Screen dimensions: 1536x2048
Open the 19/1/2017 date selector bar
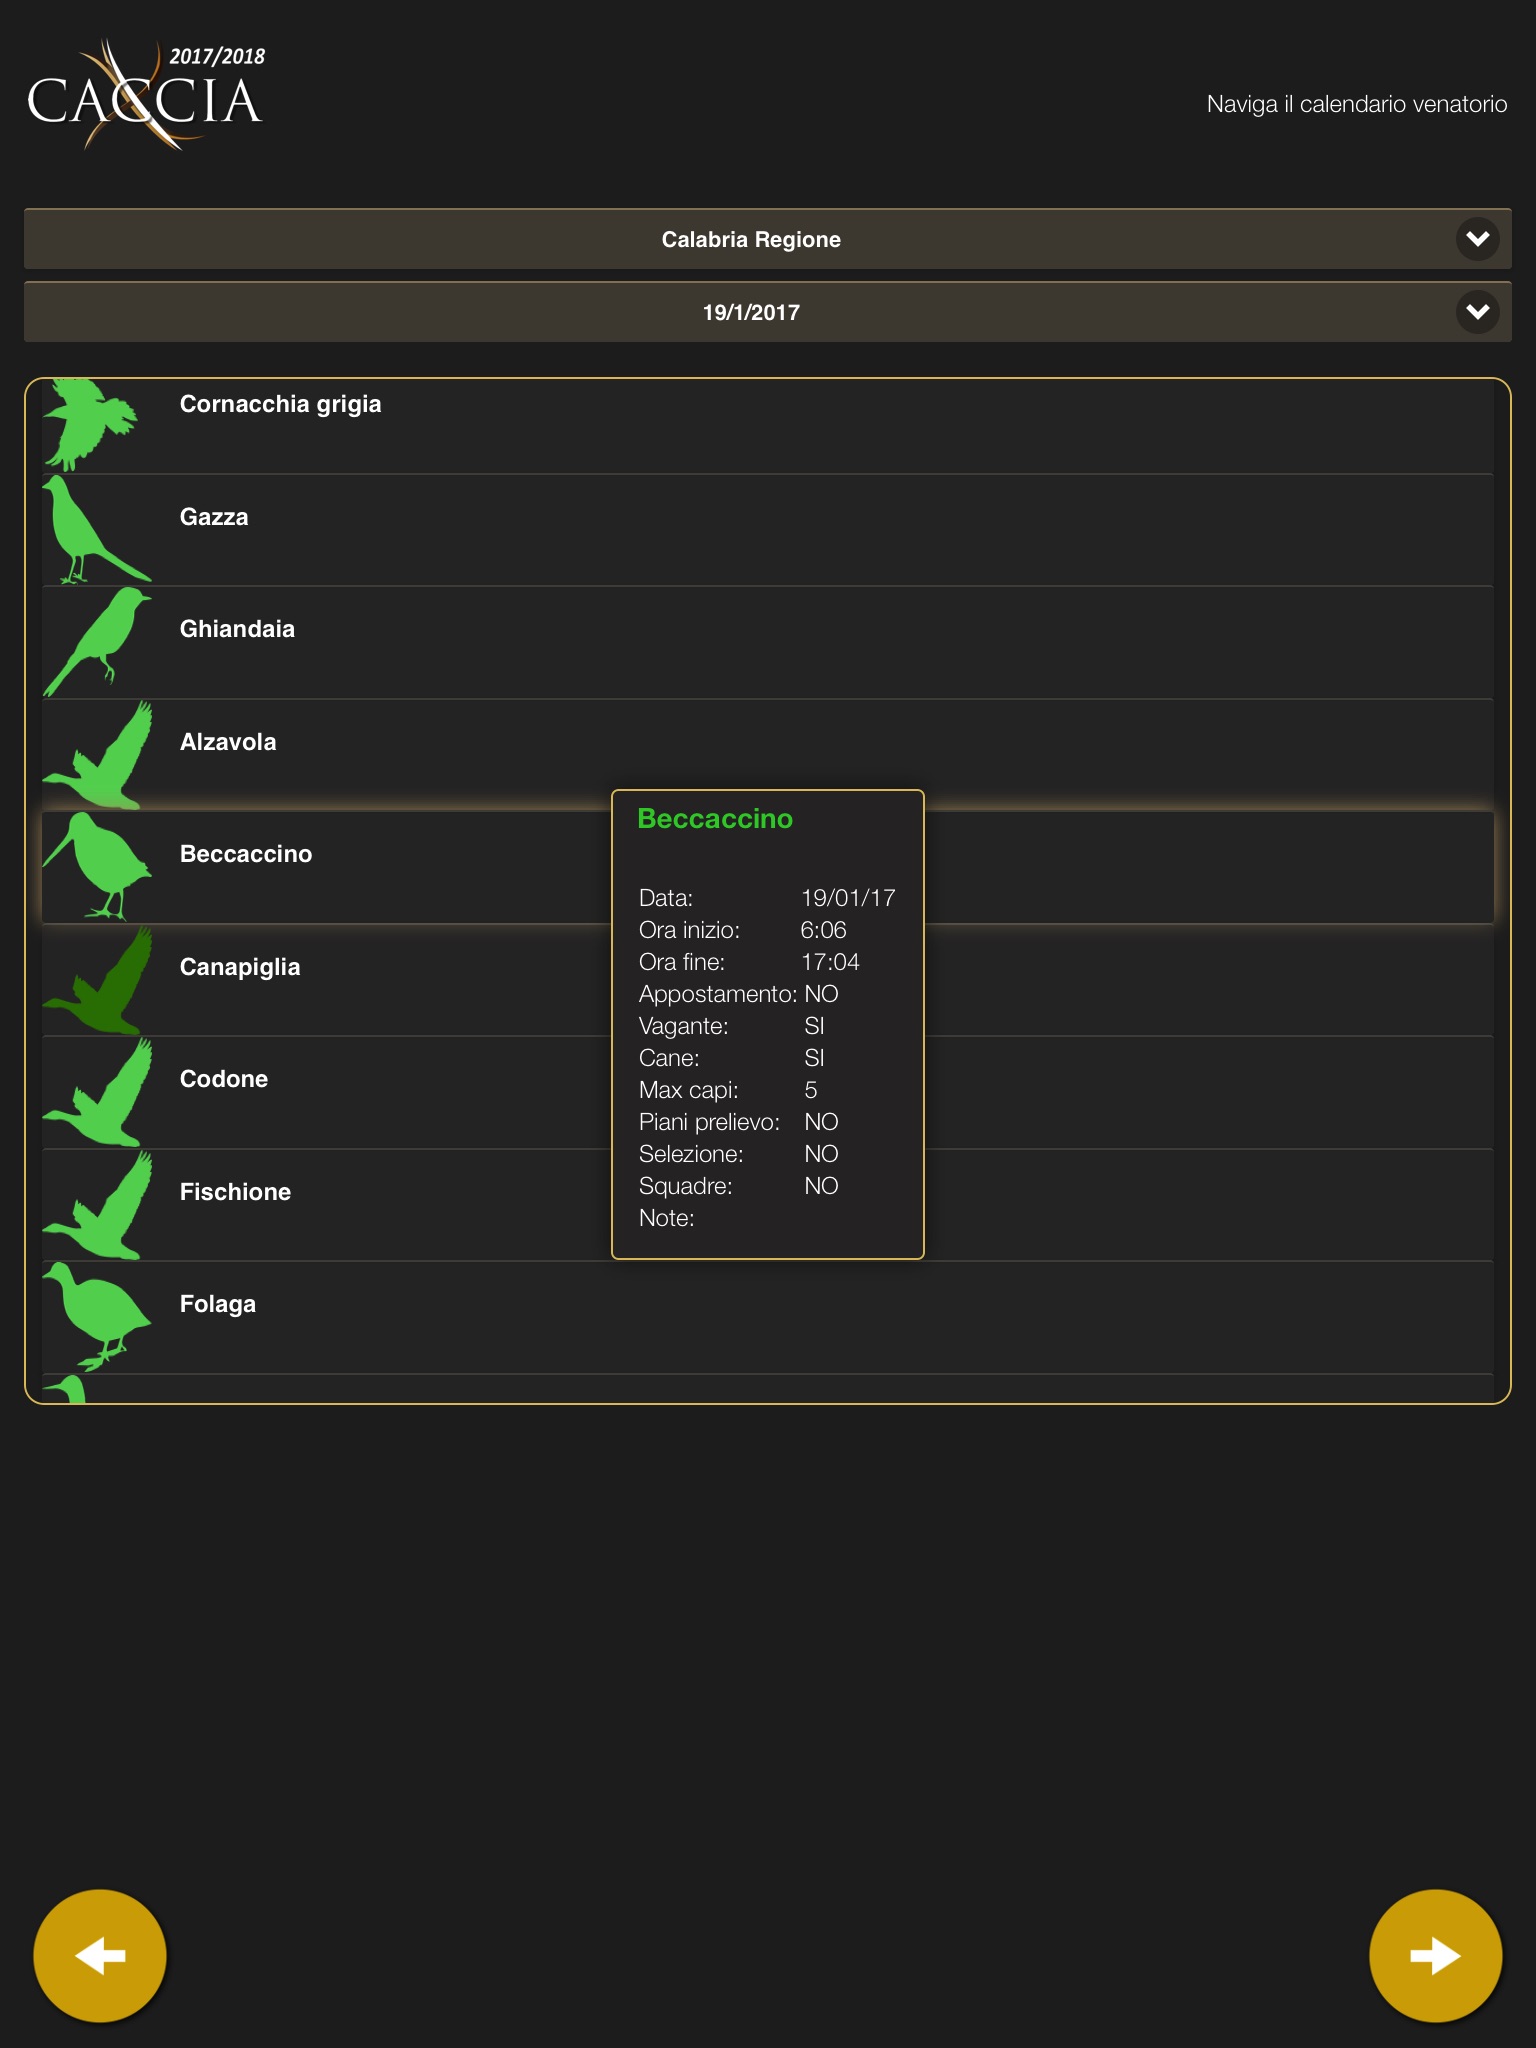pyautogui.click(x=767, y=312)
